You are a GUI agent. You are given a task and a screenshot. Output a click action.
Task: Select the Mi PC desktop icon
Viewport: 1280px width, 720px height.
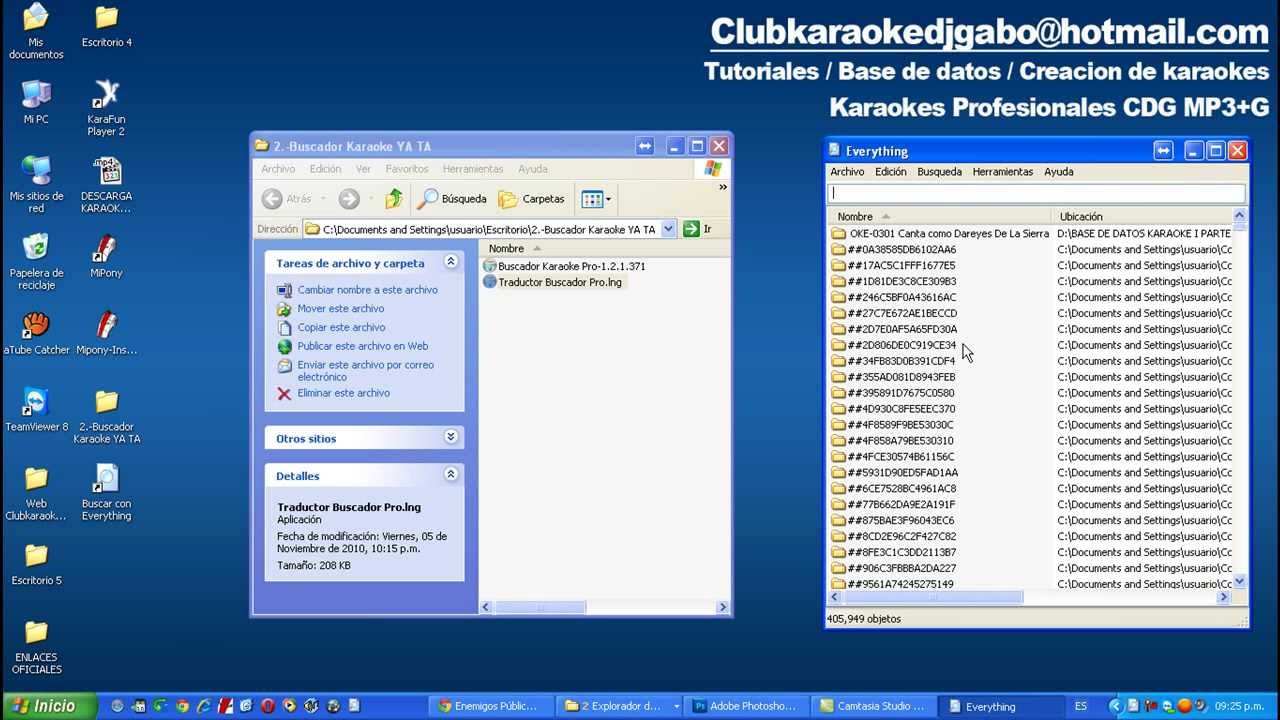pos(36,103)
